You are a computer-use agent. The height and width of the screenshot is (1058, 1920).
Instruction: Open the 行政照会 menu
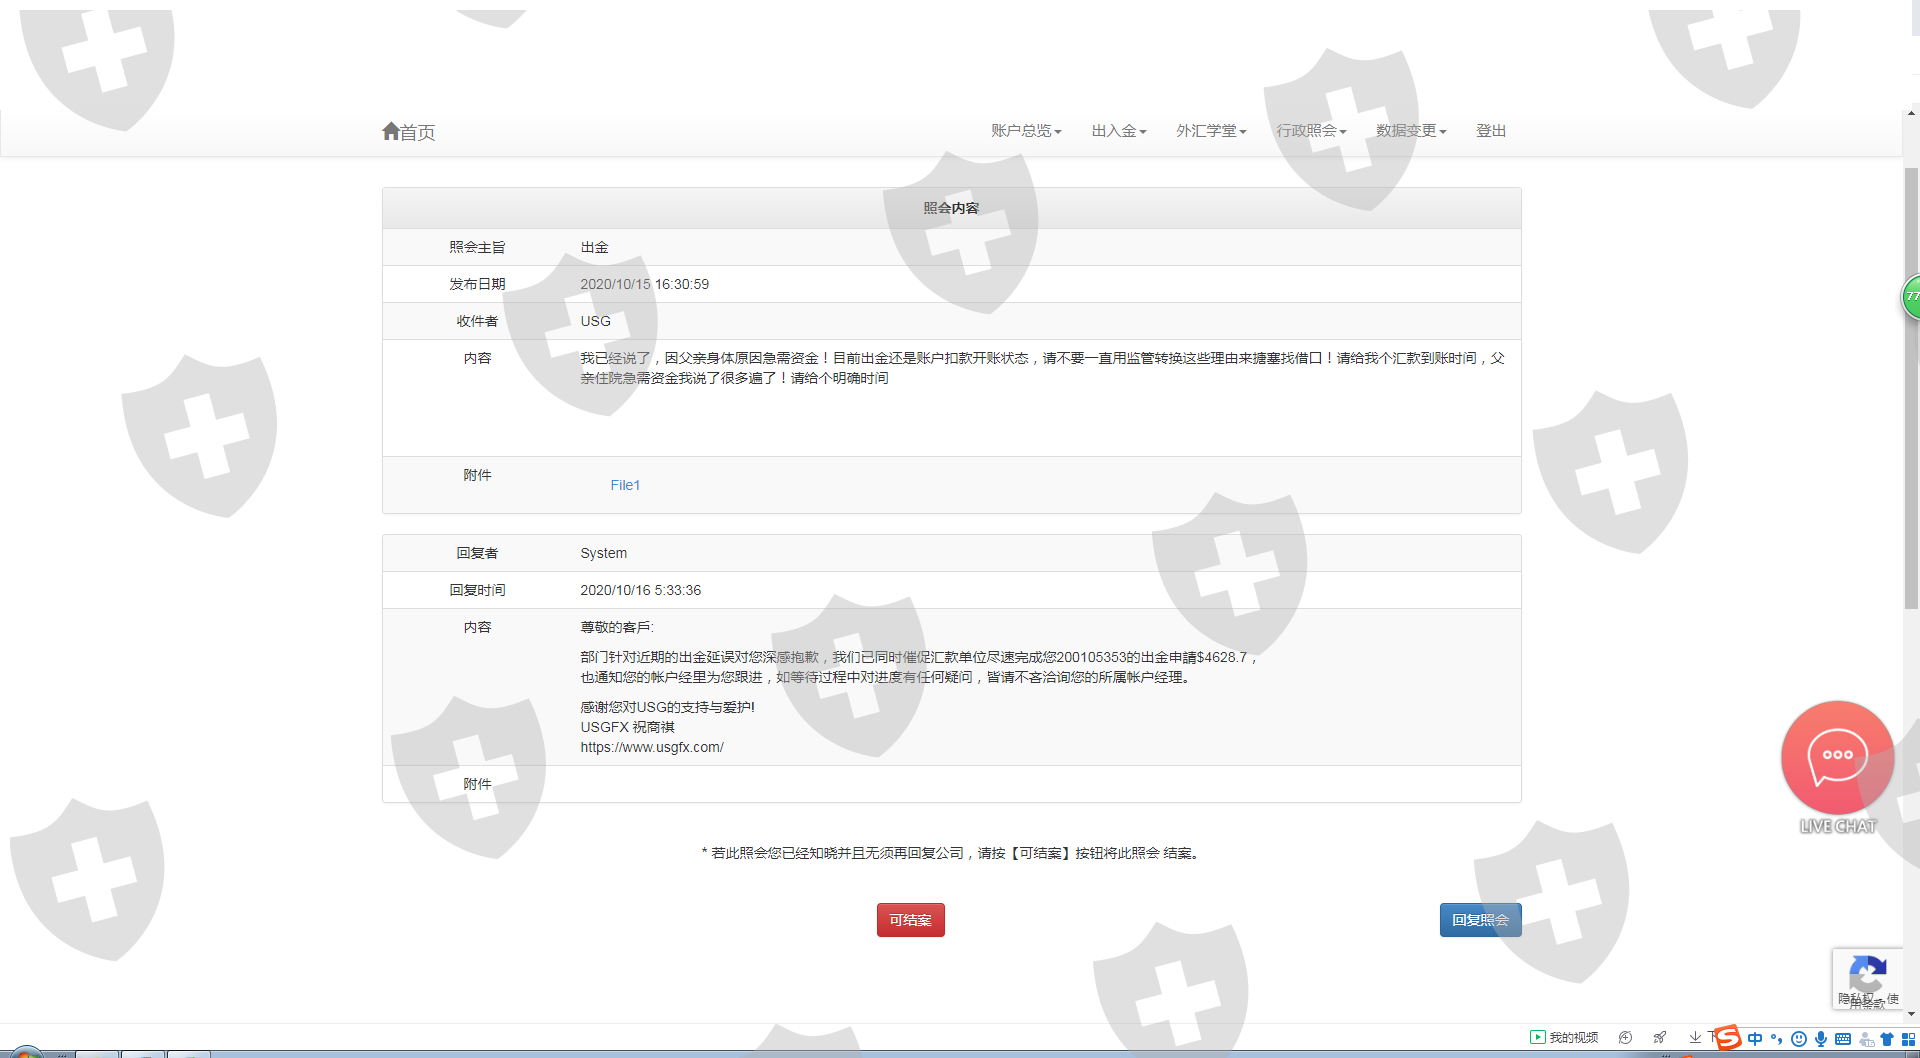pos(1311,131)
